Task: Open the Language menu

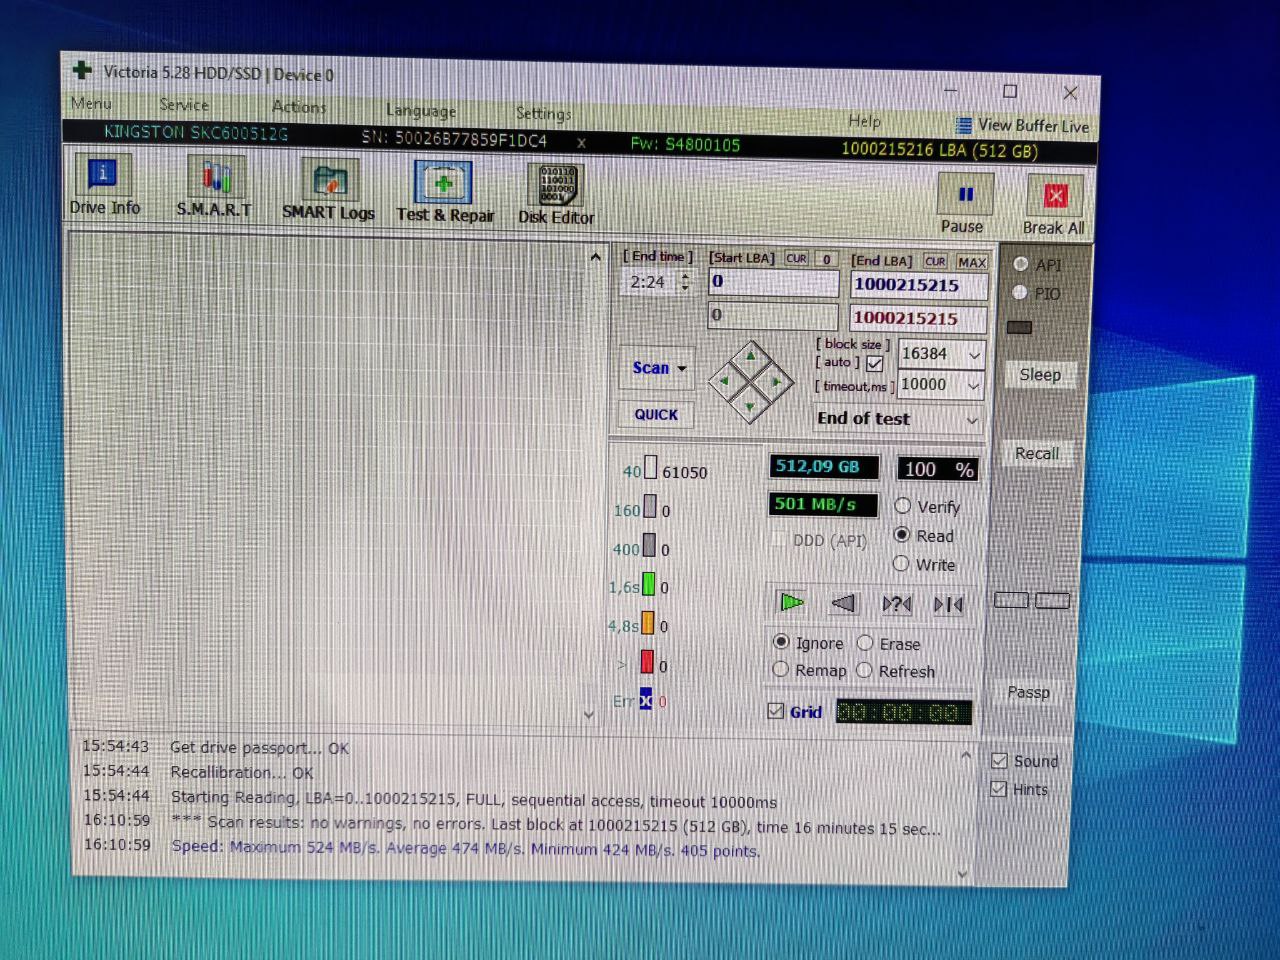Action: pos(421,111)
